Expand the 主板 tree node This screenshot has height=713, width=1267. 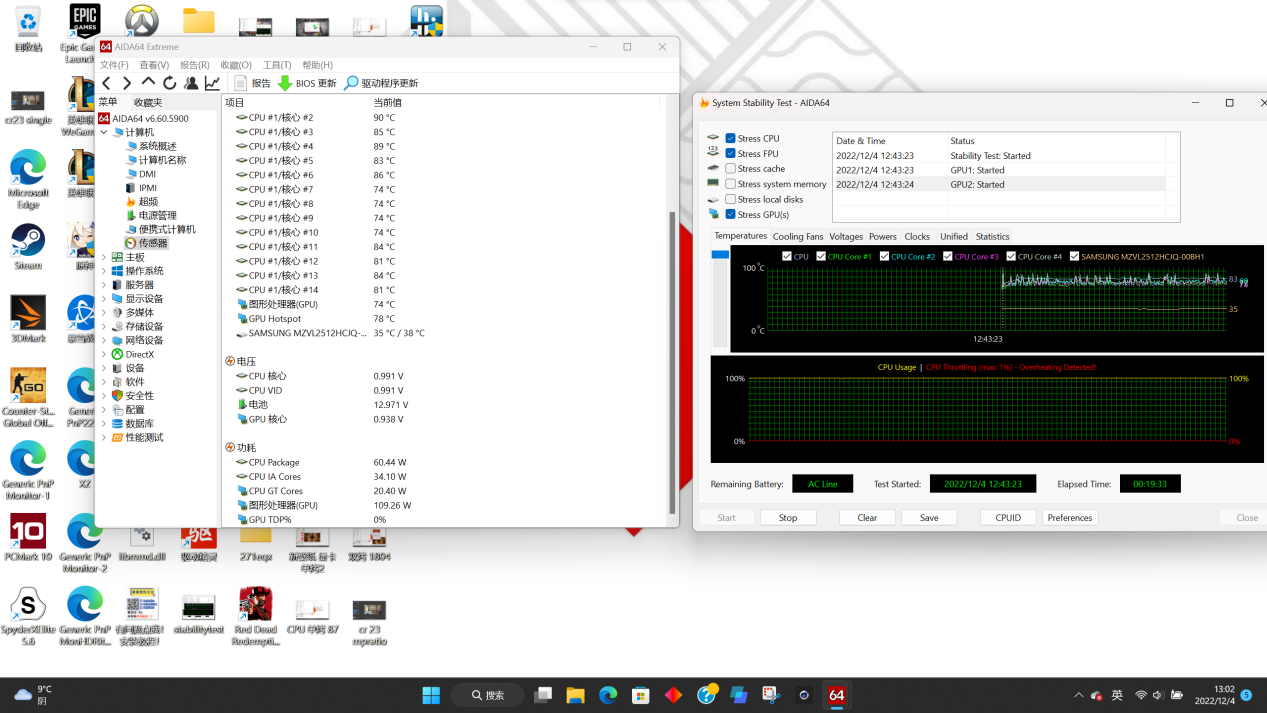click(x=104, y=257)
